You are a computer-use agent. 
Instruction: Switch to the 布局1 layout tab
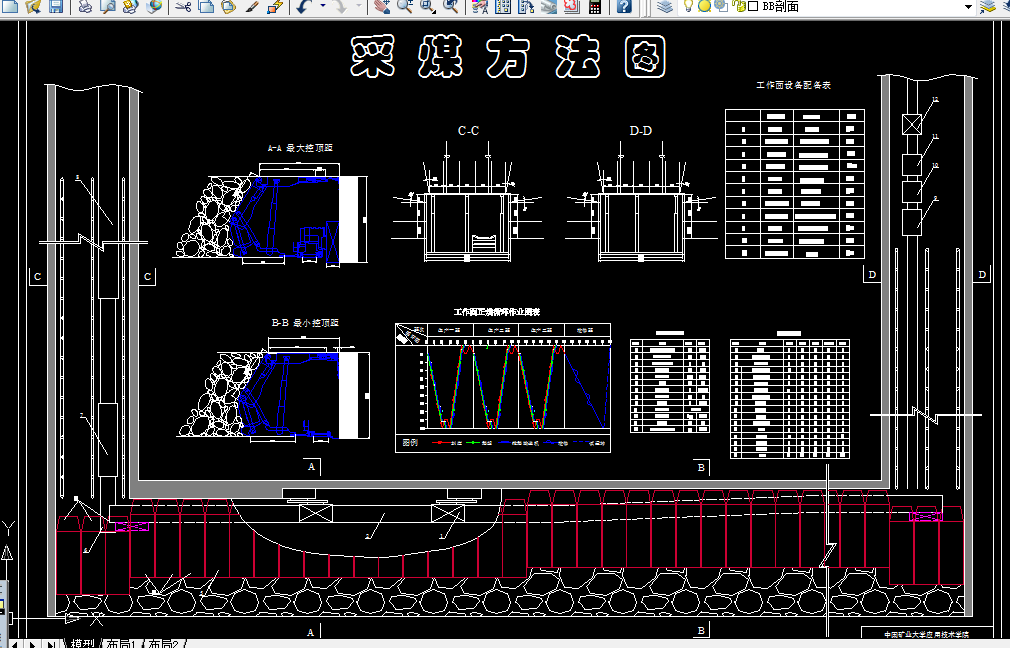pos(121,643)
